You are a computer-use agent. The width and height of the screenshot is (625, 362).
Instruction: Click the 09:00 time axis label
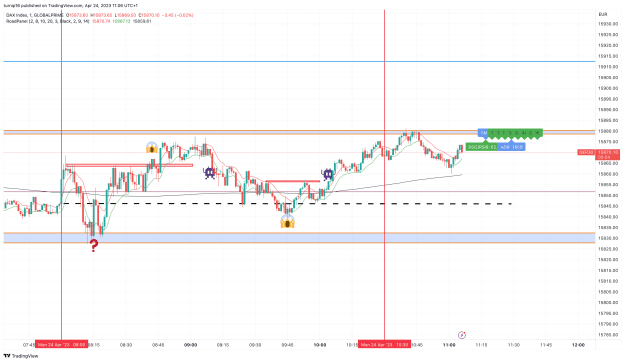(190, 345)
